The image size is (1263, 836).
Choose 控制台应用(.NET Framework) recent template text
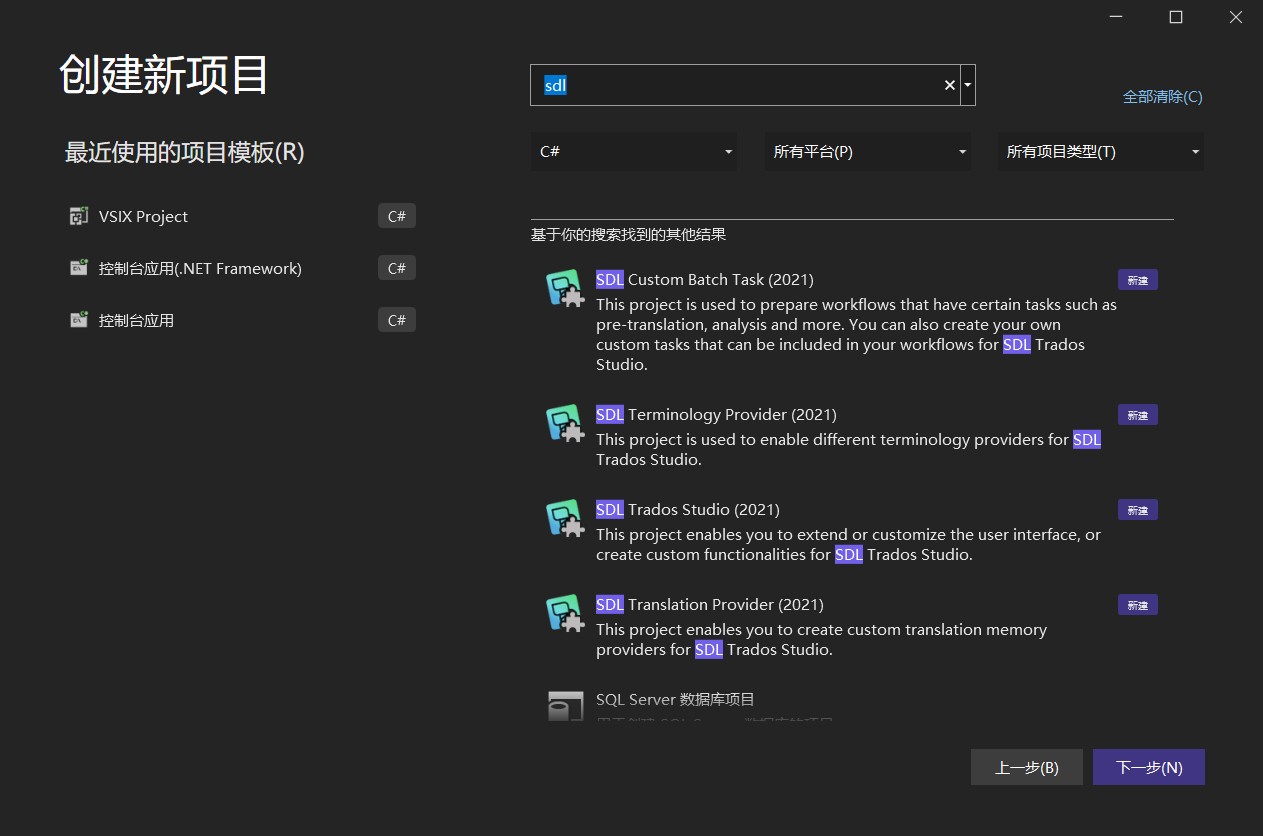tap(200, 269)
